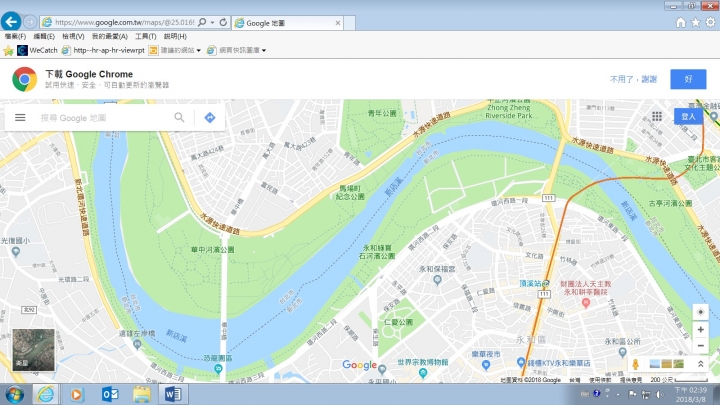Click the 200 公尺 map scale bar
720x405 pixels.
click(679, 380)
